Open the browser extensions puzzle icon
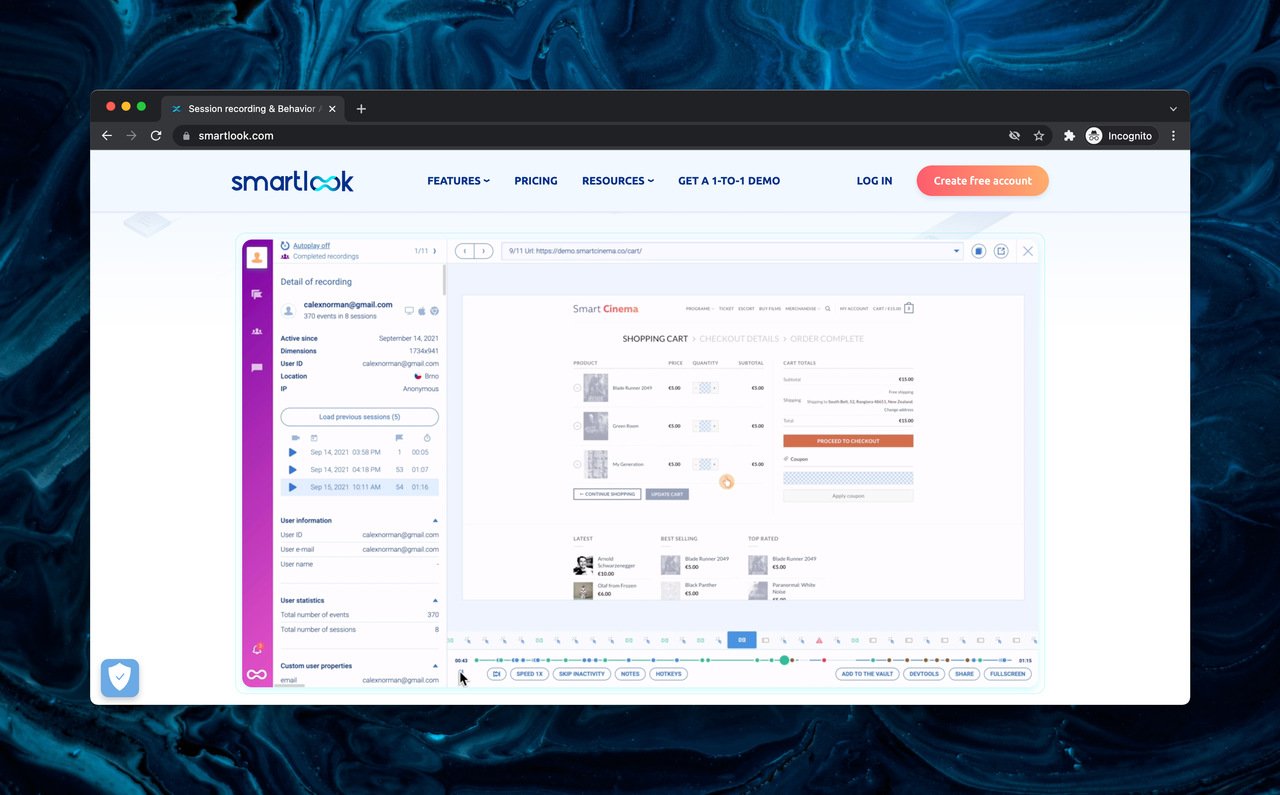The image size is (1280, 795). [1069, 136]
